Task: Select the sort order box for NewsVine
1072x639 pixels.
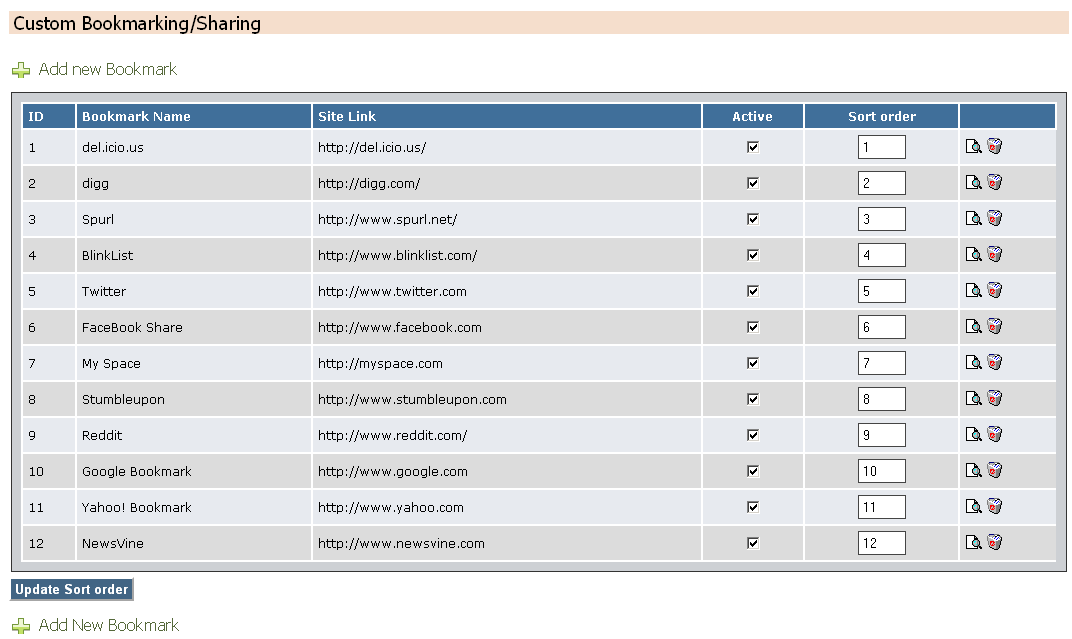Action: pos(882,543)
